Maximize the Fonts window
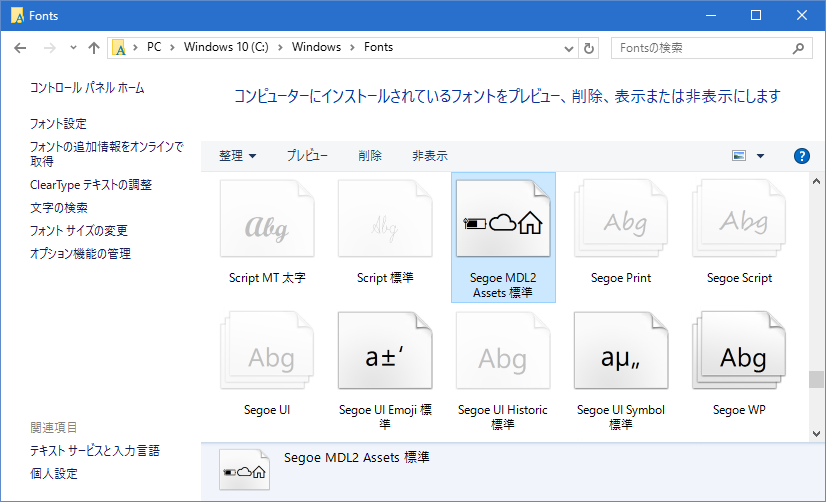826x502 pixels. pos(756,15)
